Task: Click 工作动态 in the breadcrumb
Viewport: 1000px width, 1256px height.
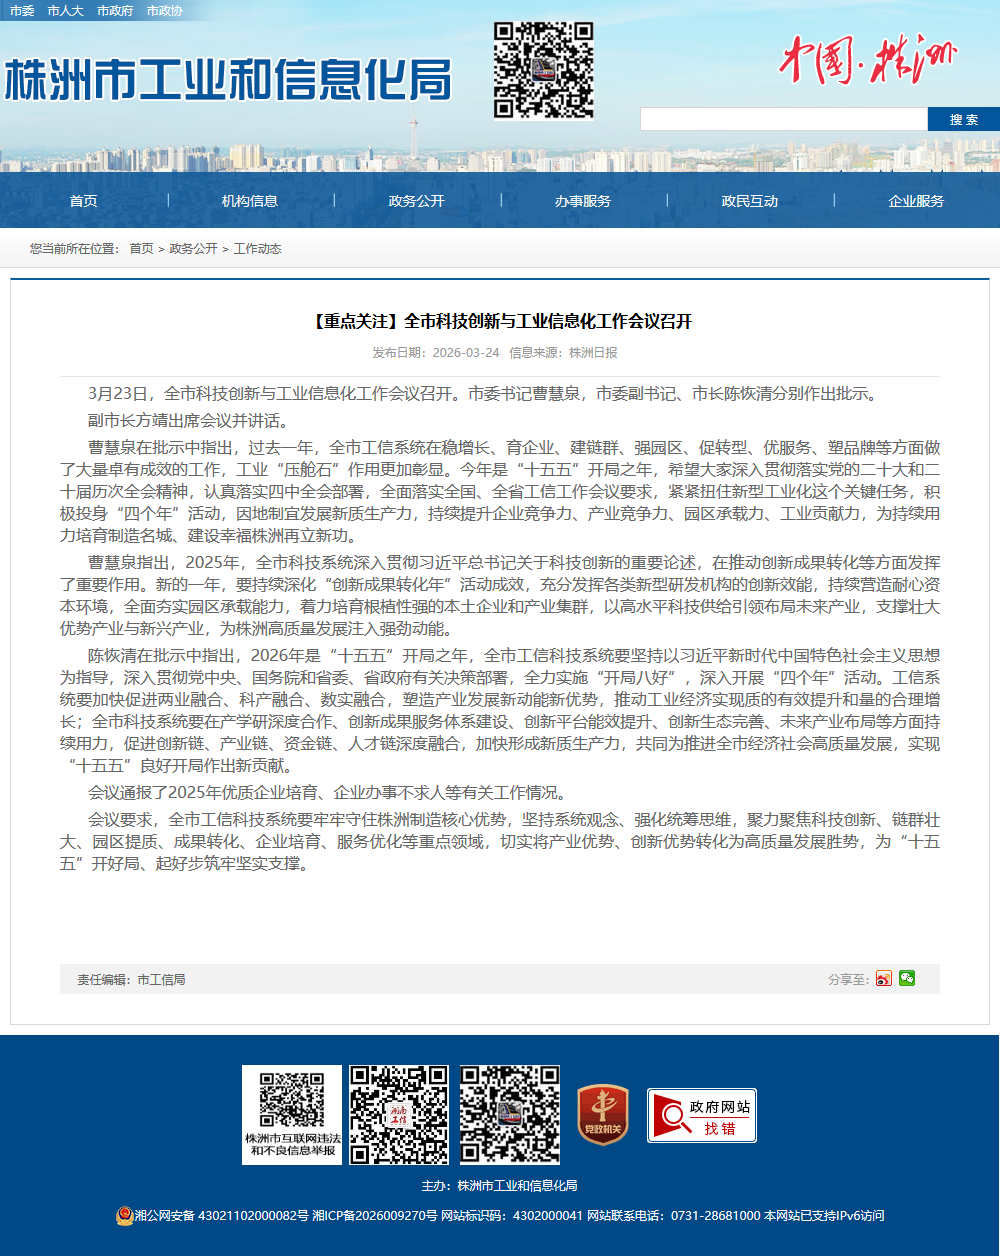Action: [x=258, y=249]
